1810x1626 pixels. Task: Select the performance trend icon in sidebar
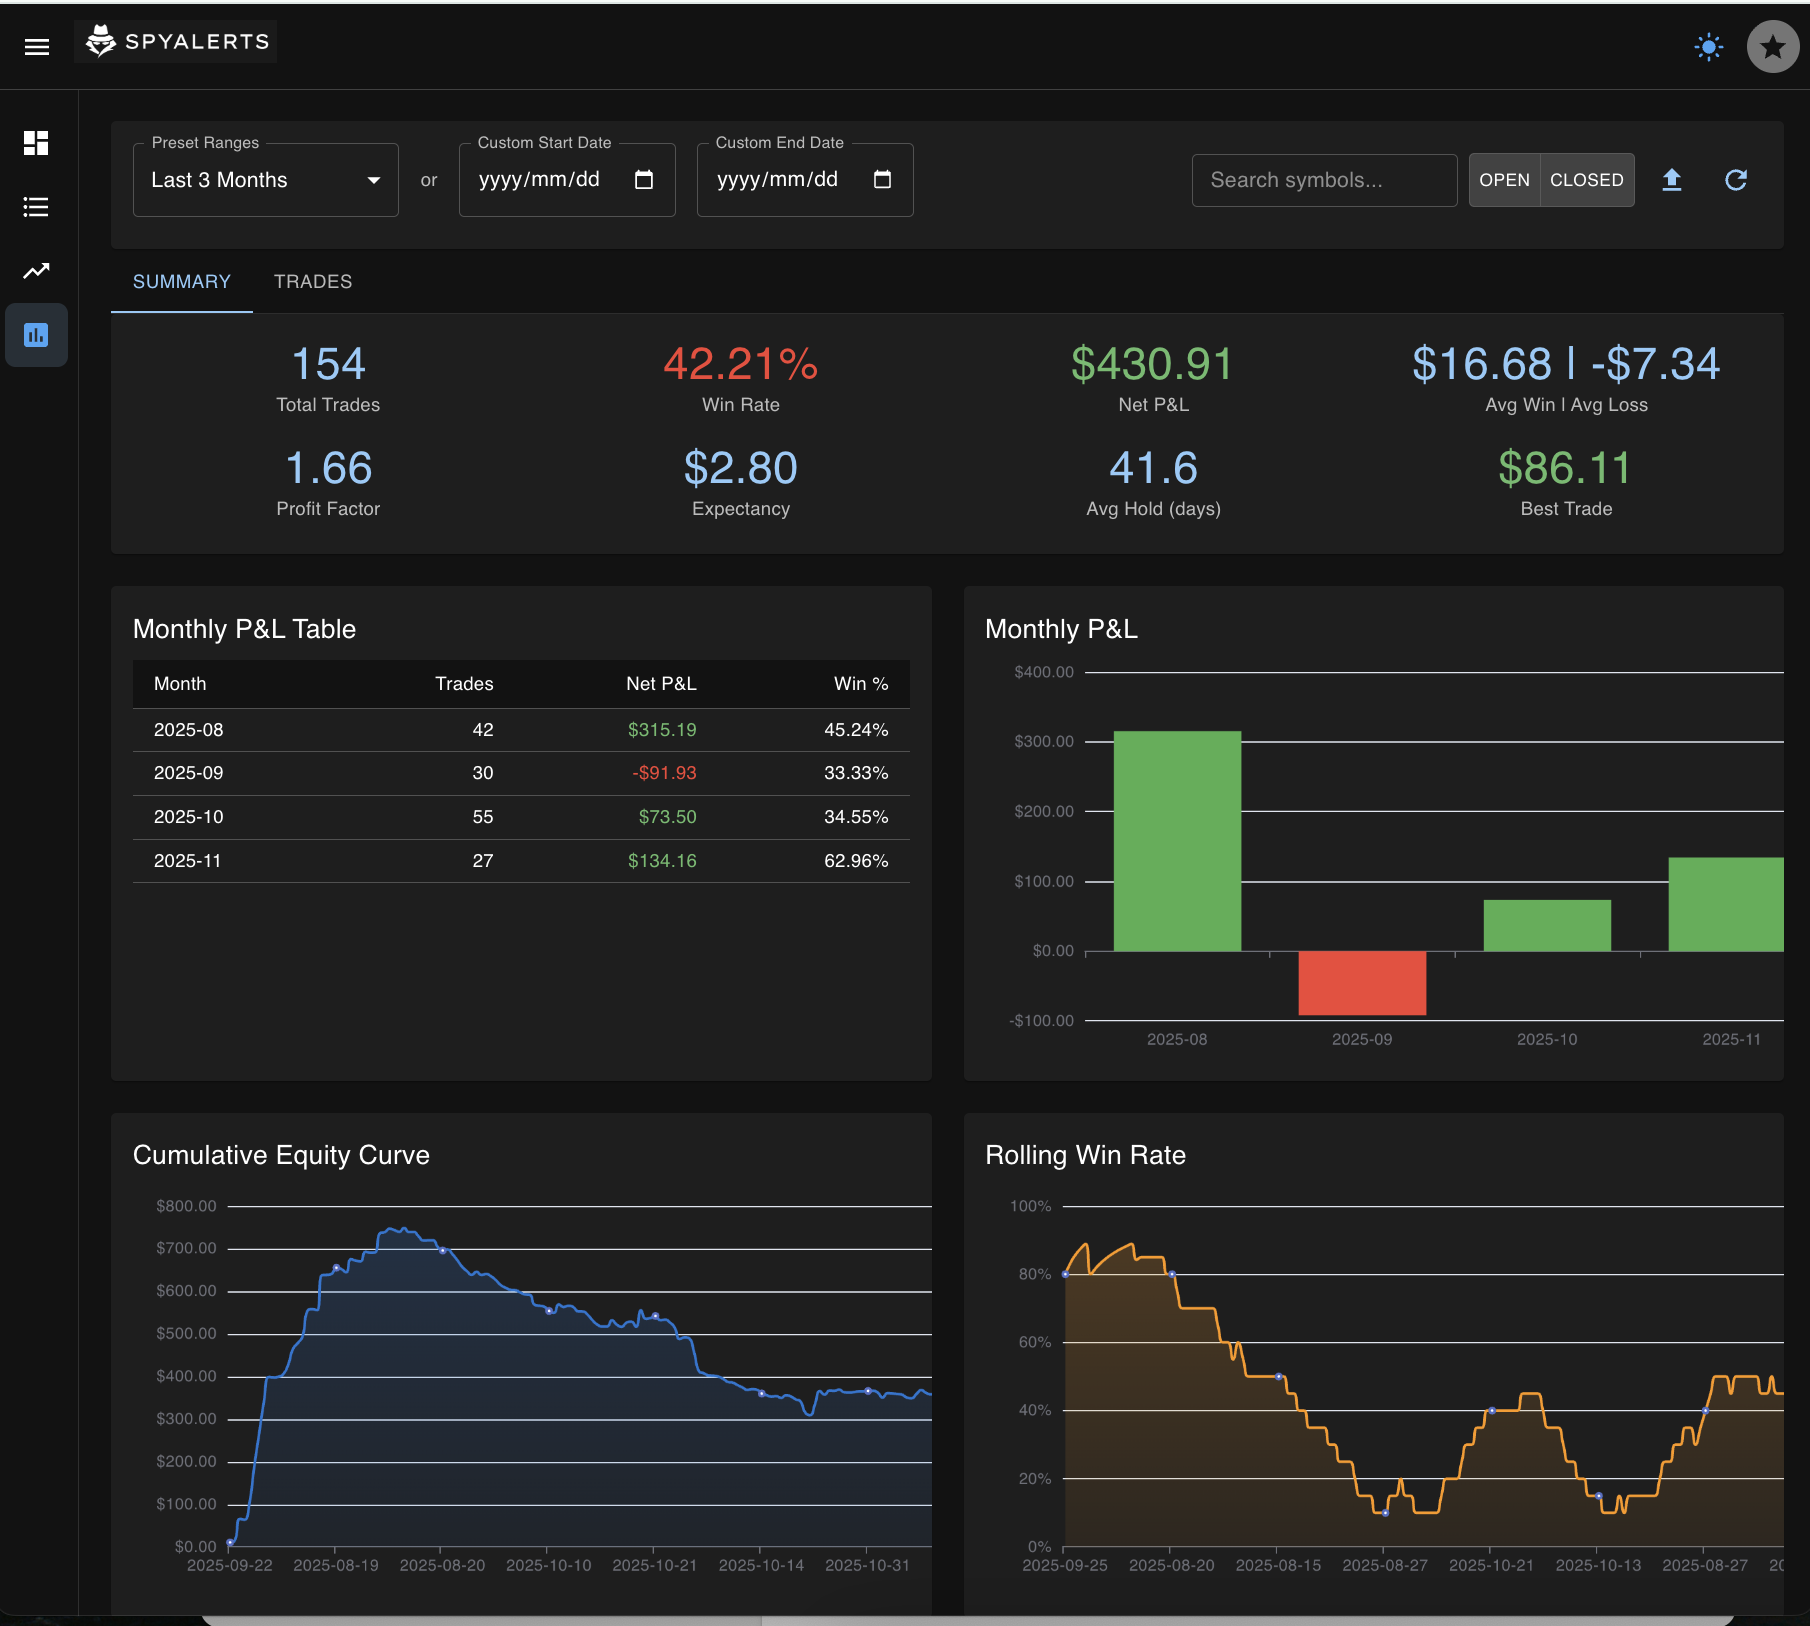tap(36, 271)
